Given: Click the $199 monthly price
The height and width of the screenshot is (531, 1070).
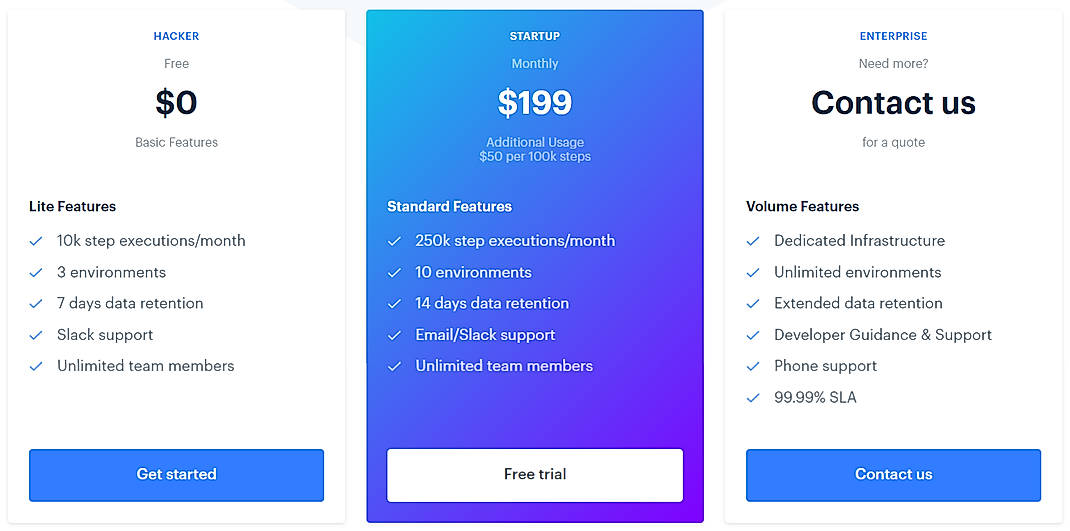Looking at the screenshot, I should pyautogui.click(x=535, y=102).
